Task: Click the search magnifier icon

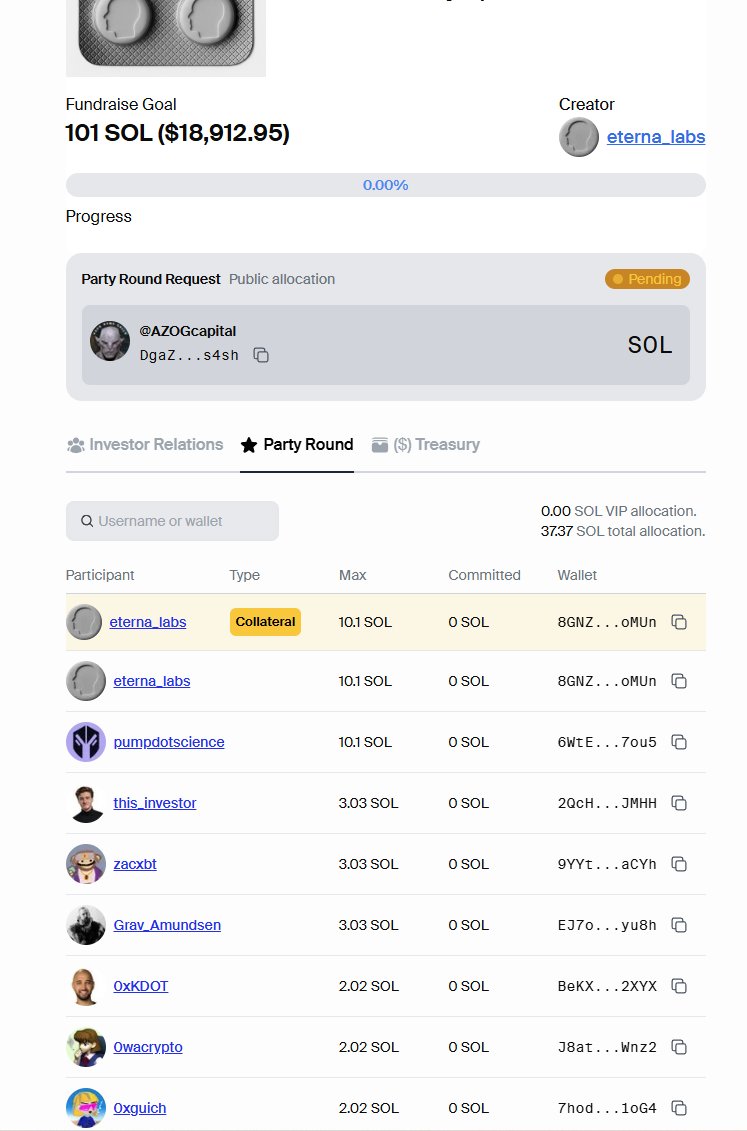Action: coord(87,521)
